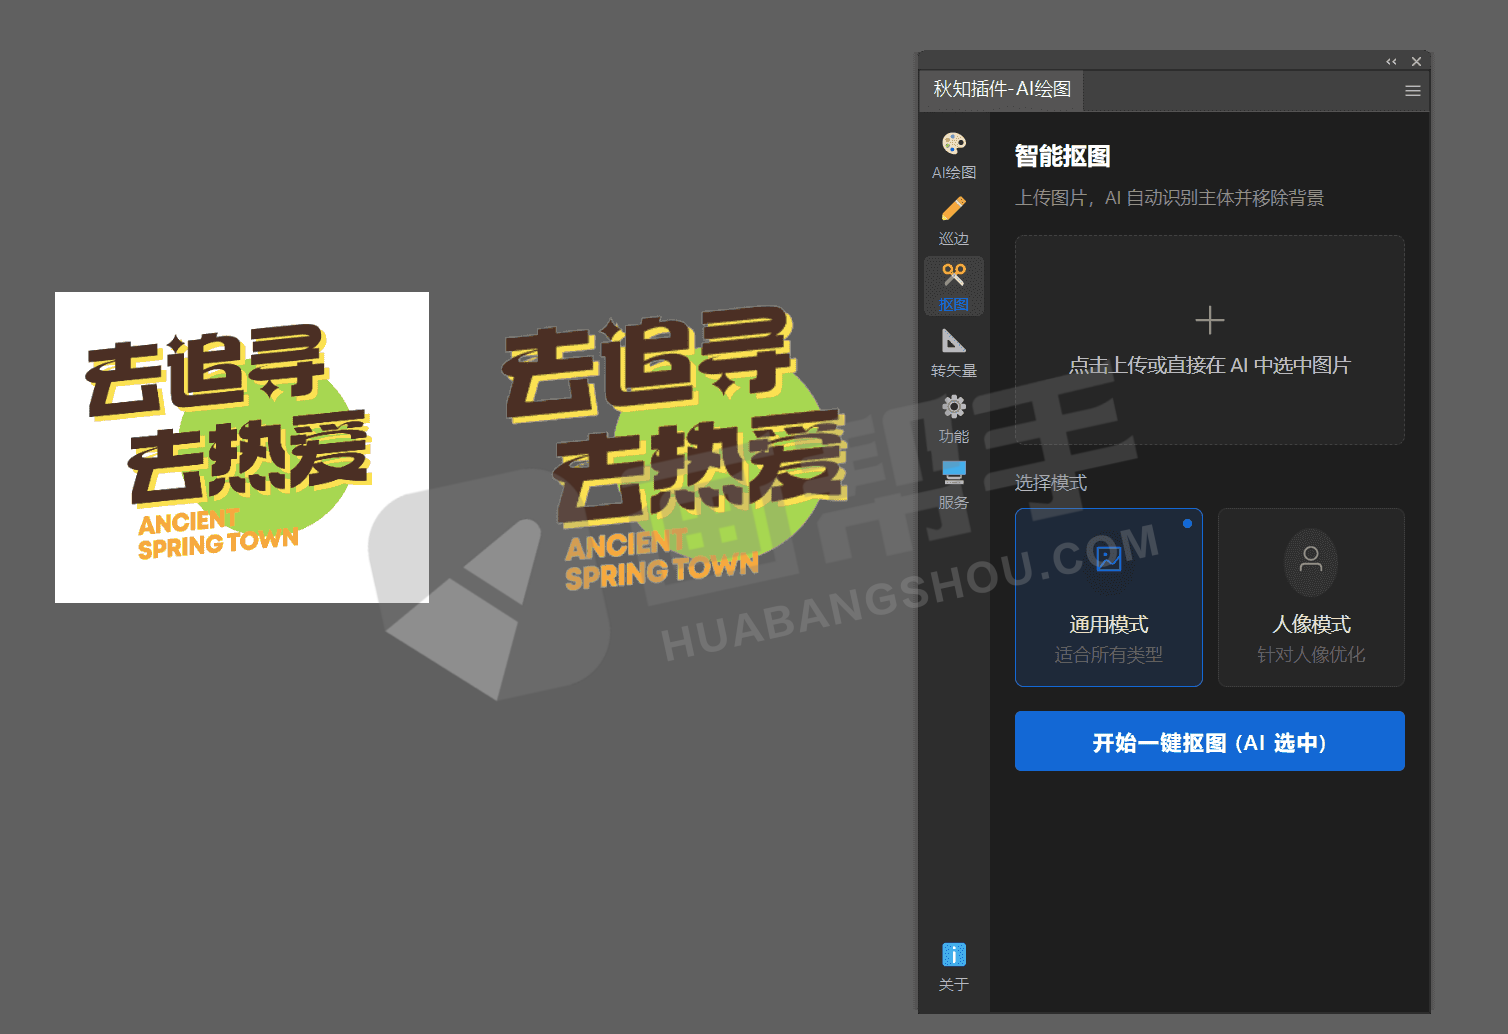Collapse the panel with double-arrow icon
1508x1034 pixels.
(1391, 62)
